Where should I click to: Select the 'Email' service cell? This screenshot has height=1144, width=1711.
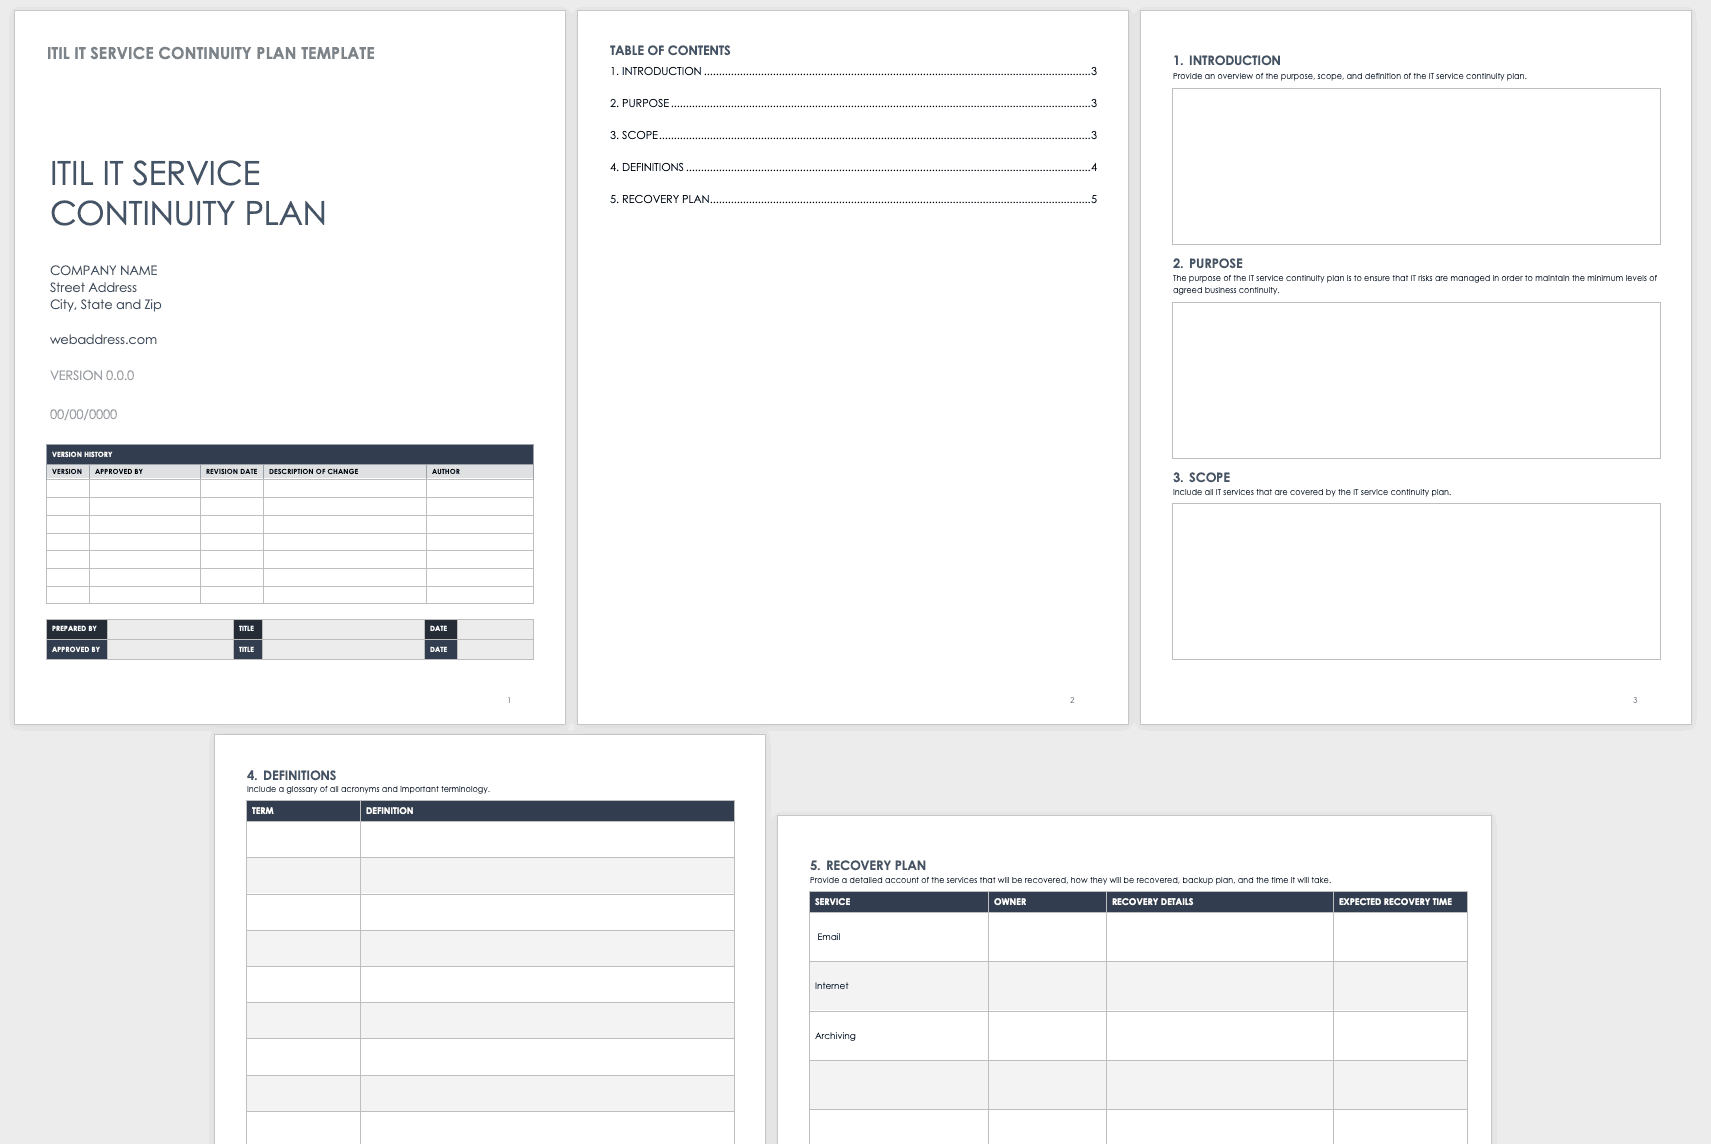[899, 937]
